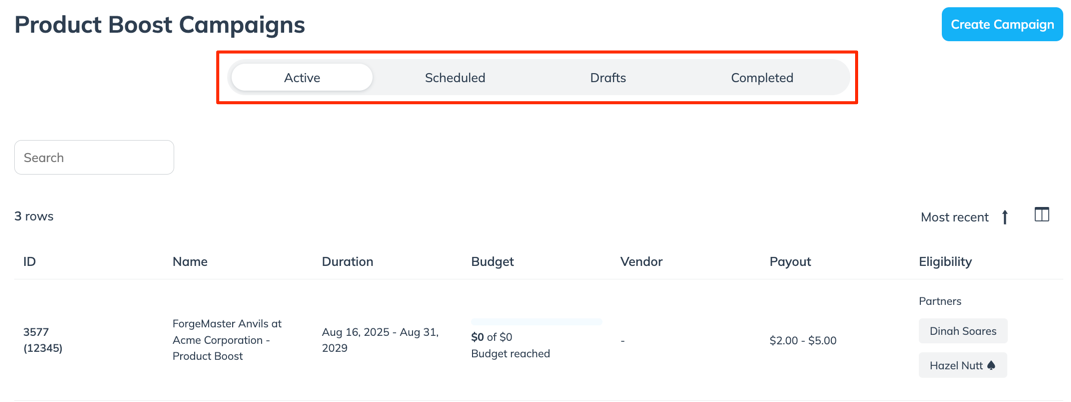
Task: Click the Budget column header
Action: tap(492, 262)
